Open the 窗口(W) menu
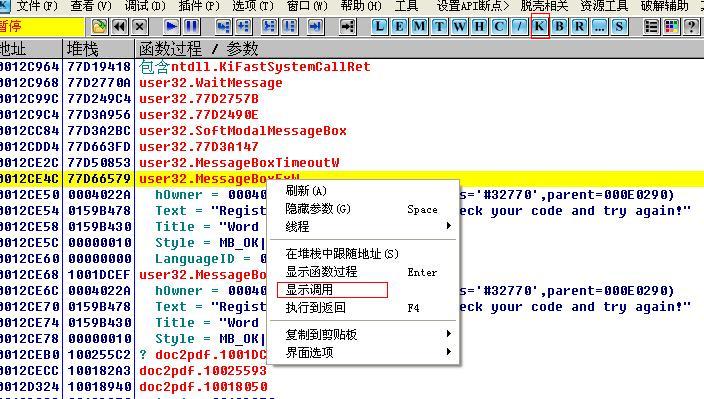Image resolution: width=704 pixels, height=399 pixels. 307,6
